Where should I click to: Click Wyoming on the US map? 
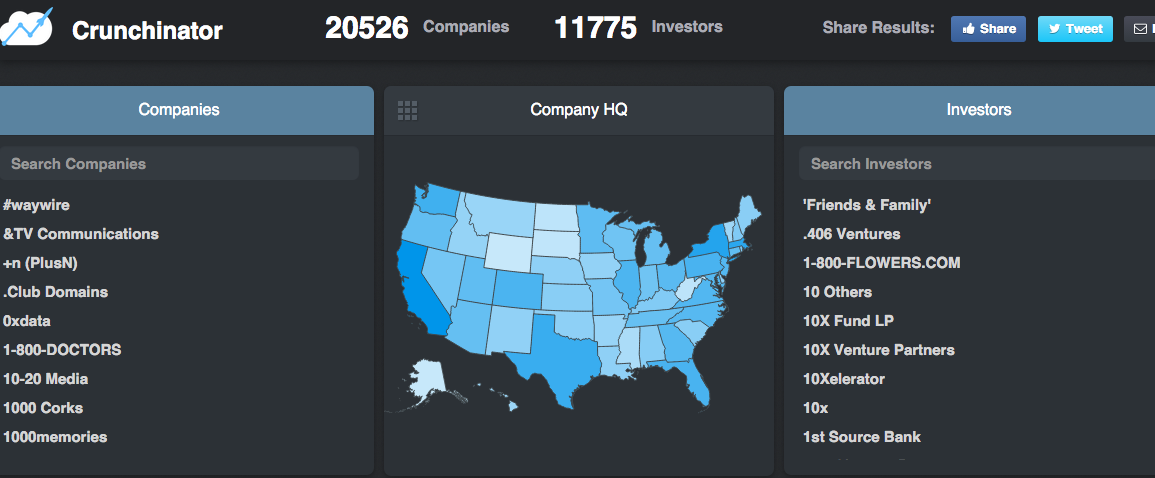(x=508, y=251)
